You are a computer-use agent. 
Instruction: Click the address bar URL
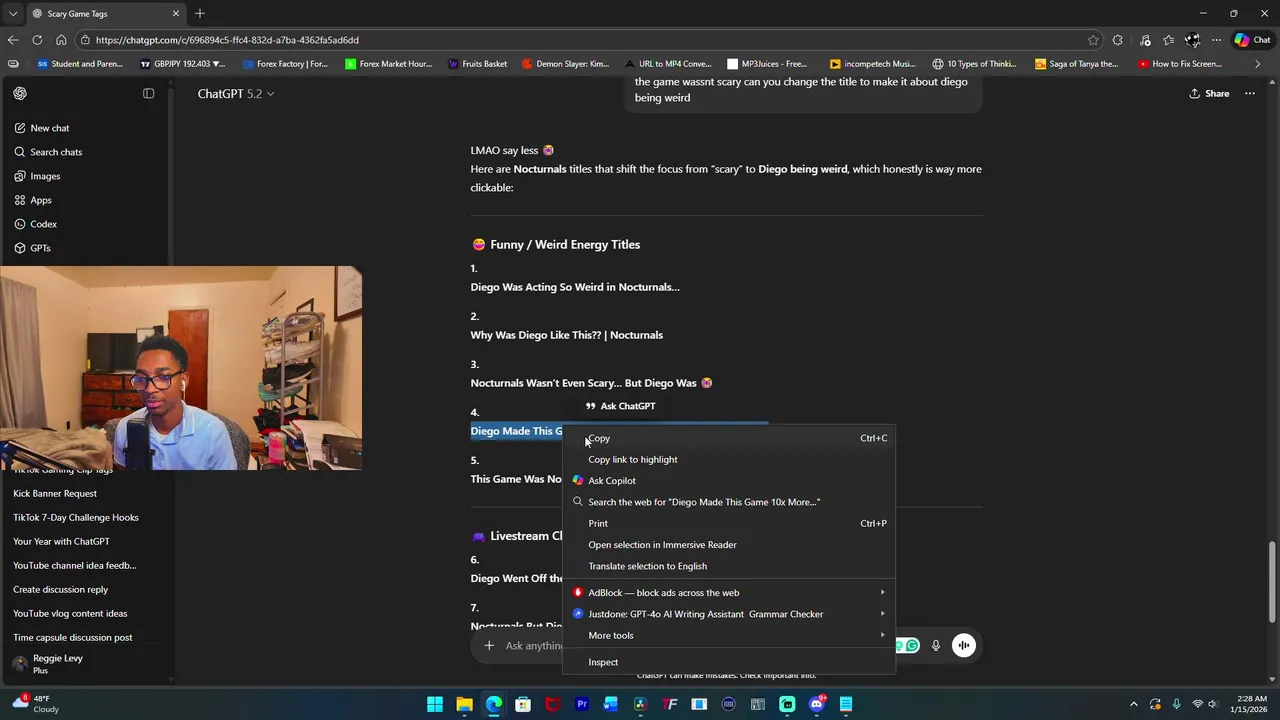[x=228, y=40]
